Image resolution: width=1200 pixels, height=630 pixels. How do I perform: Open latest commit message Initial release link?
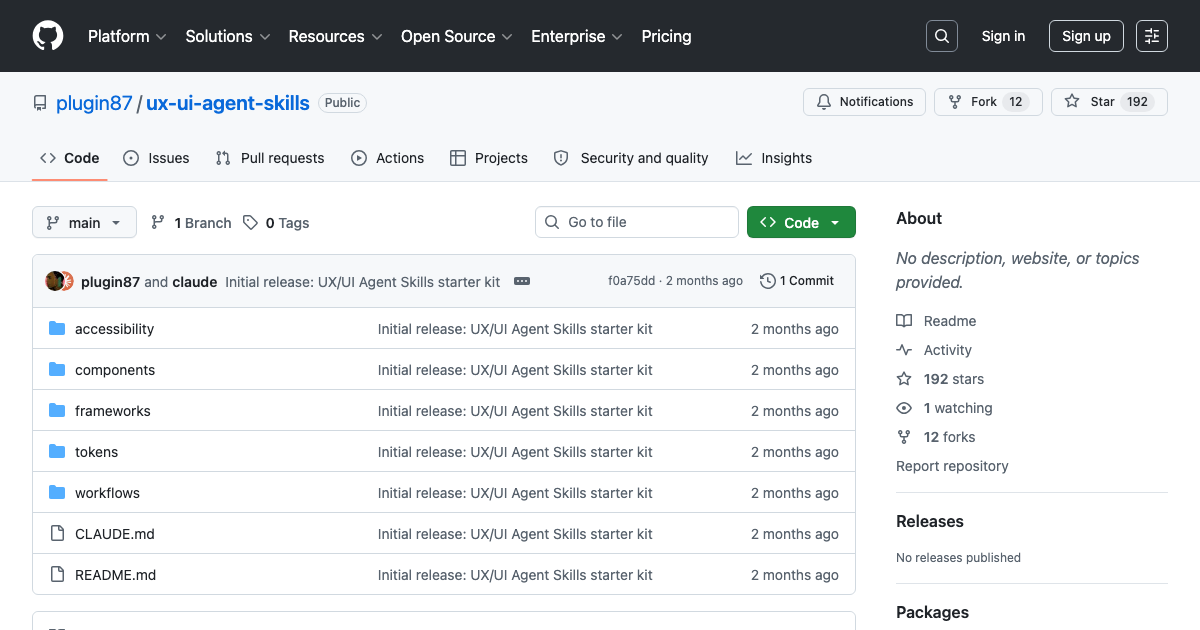point(362,282)
